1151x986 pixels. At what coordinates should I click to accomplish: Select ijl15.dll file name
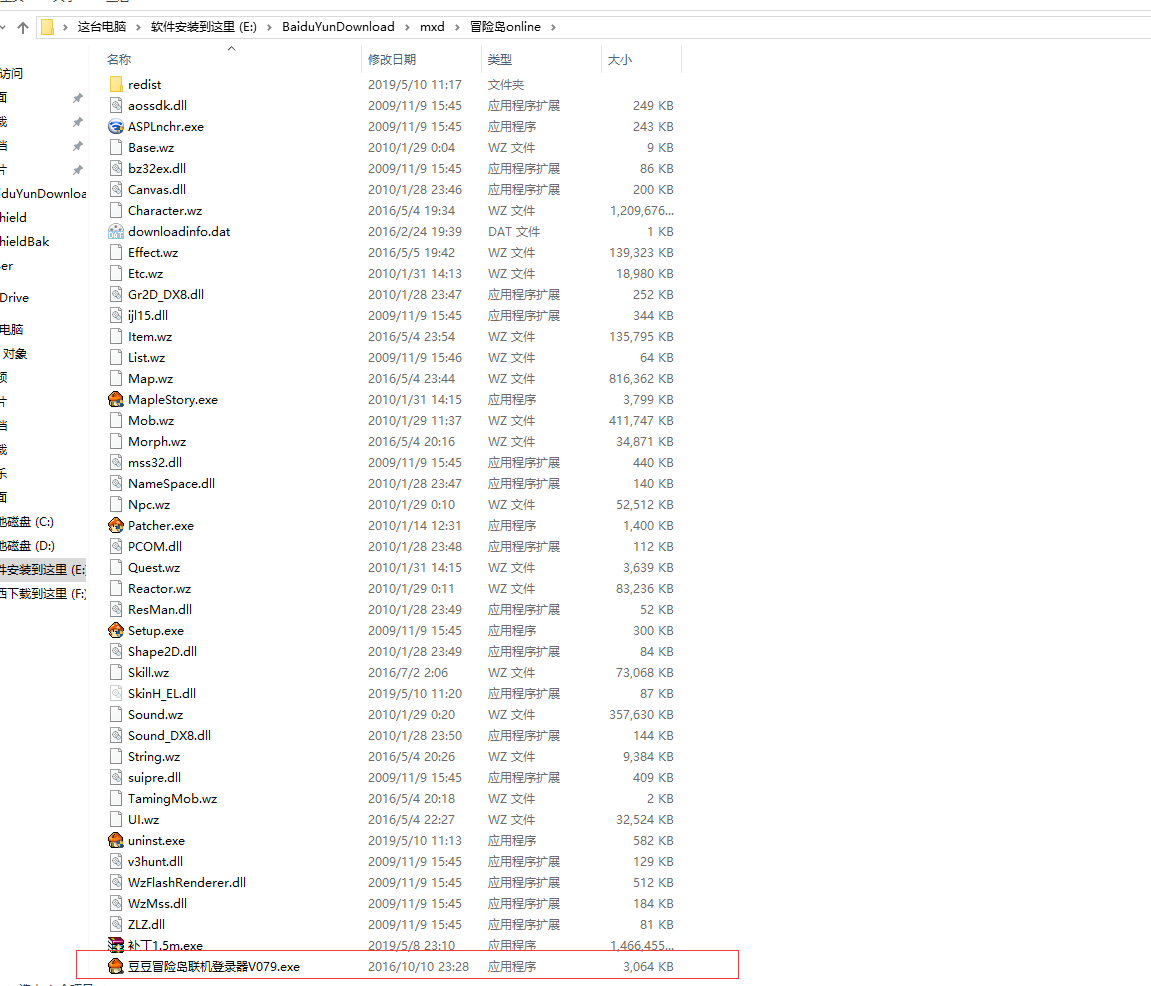coord(148,316)
